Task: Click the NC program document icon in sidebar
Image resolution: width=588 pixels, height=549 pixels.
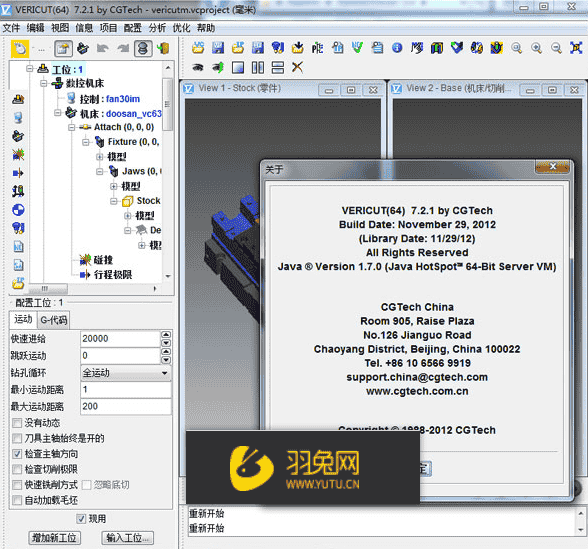Action: pos(18,246)
